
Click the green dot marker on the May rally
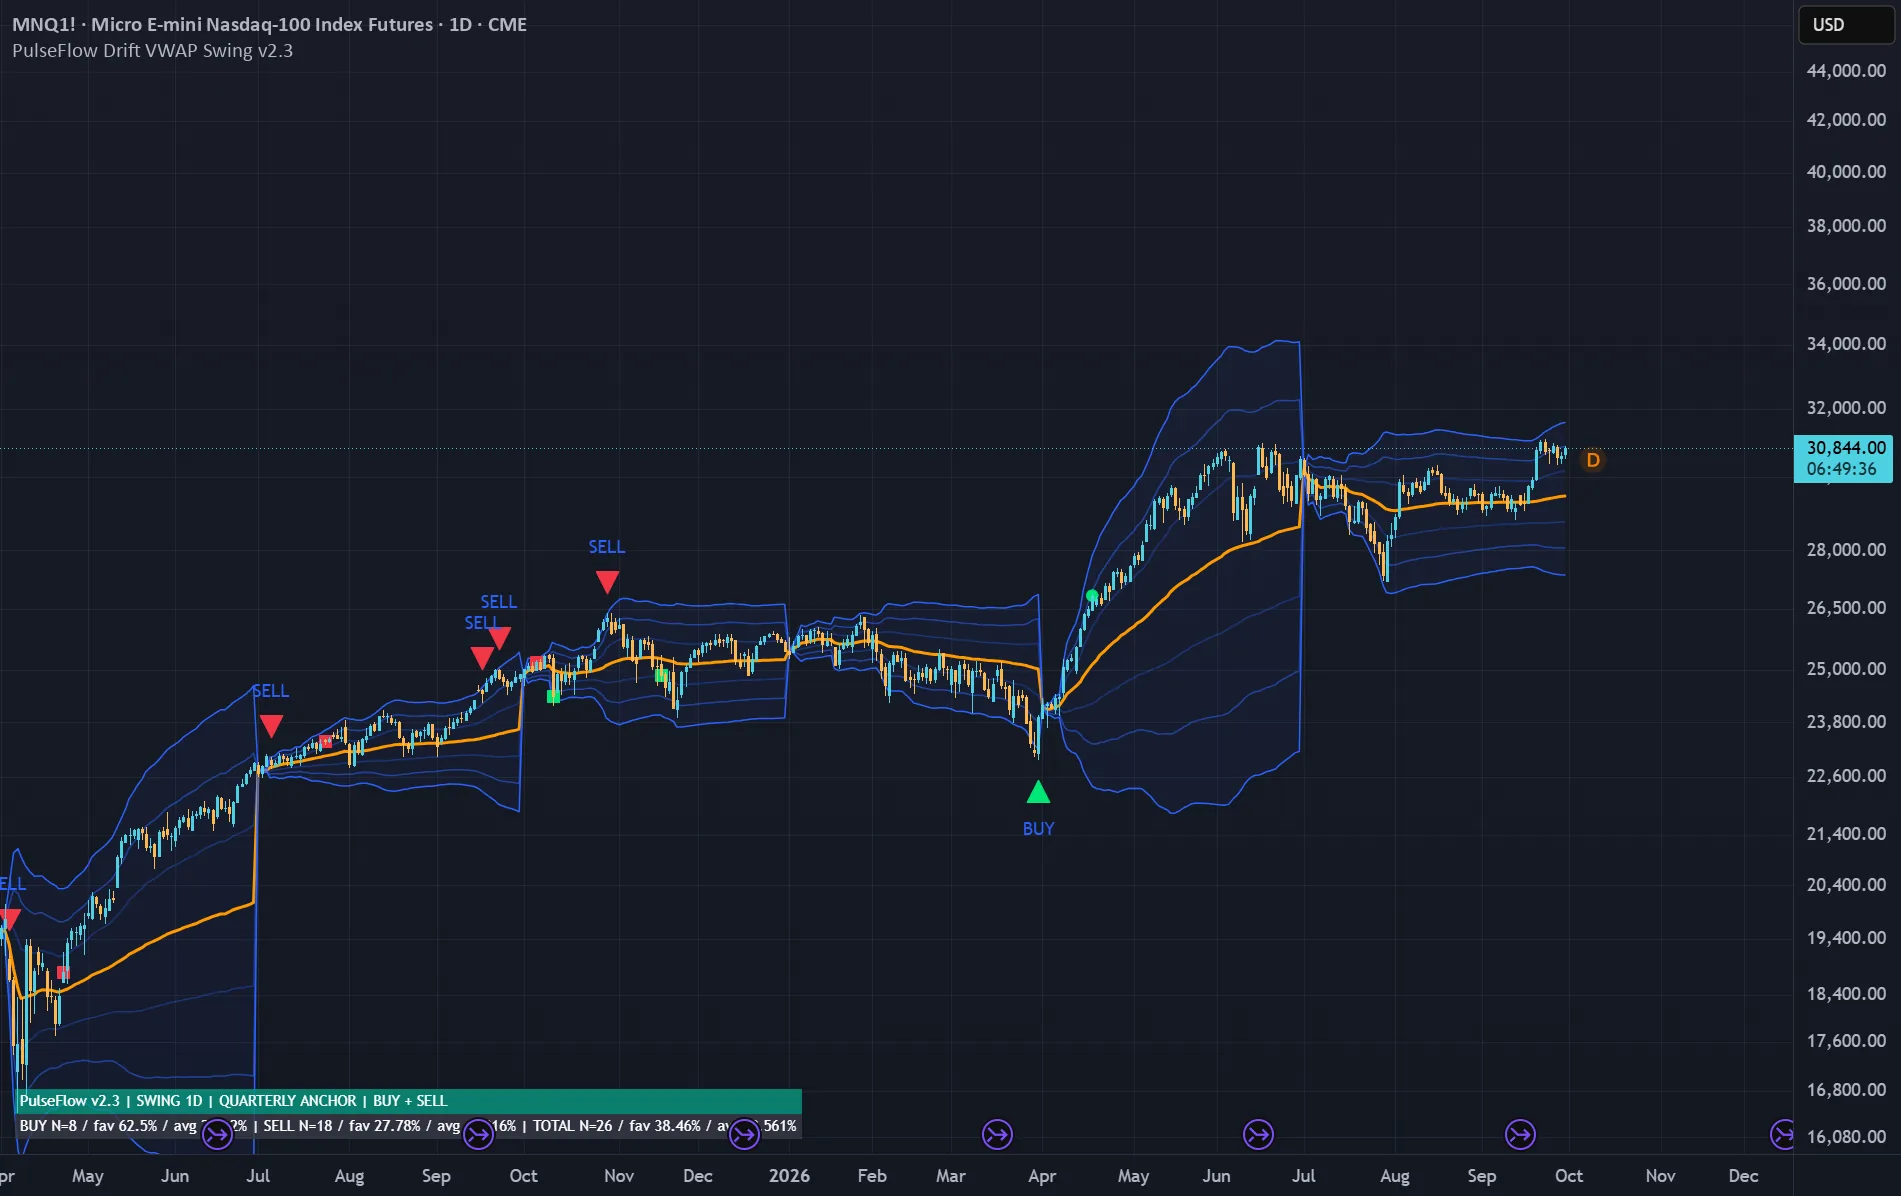[x=1092, y=596]
